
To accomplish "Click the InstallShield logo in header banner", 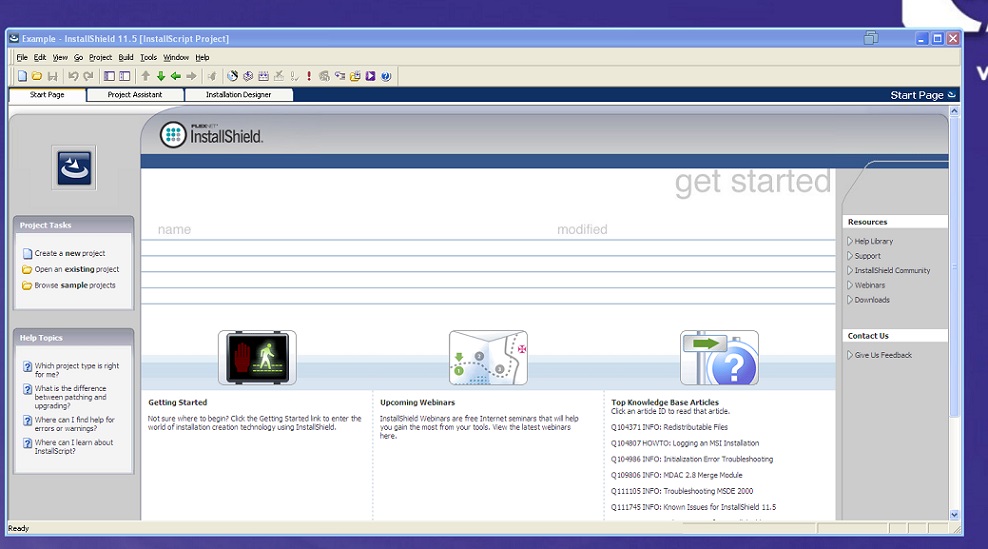I will point(211,135).
